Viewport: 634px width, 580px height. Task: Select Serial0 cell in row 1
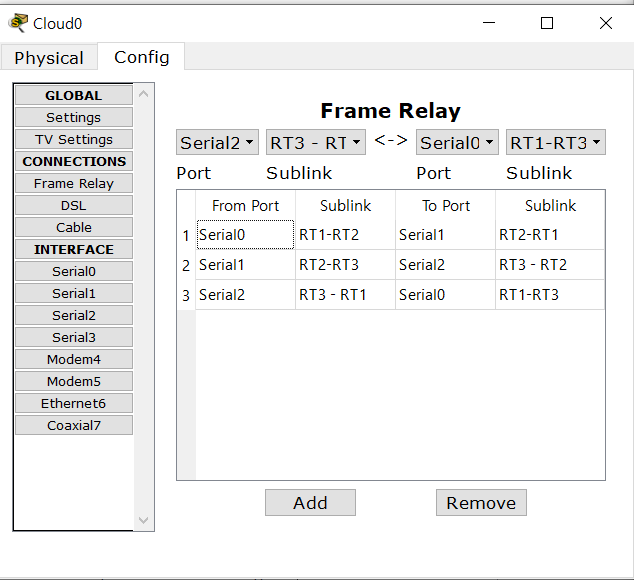click(x=245, y=235)
